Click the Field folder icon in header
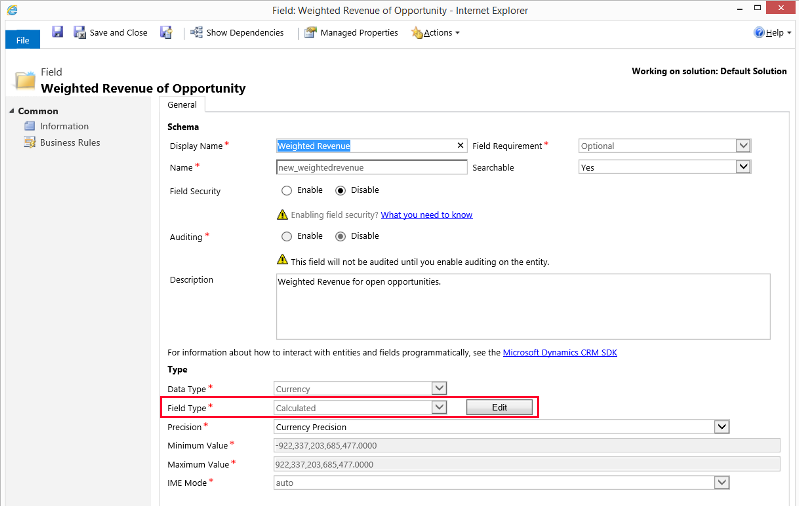Viewport: 799px width, 506px height. click(25, 80)
